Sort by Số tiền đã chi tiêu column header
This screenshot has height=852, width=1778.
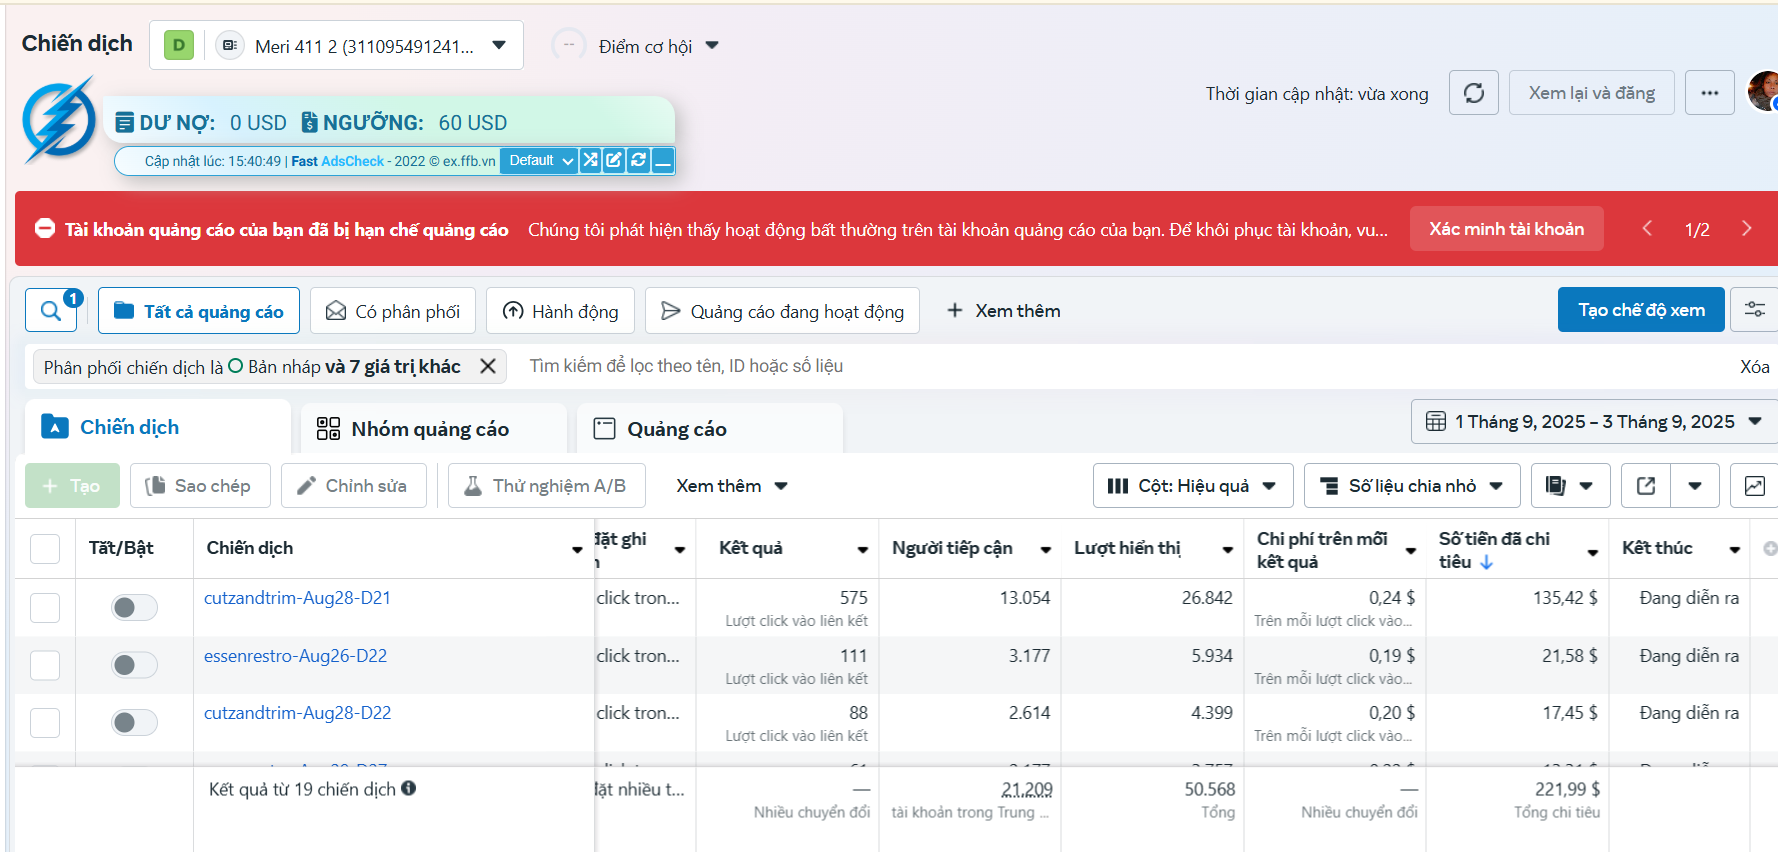click(1494, 550)
